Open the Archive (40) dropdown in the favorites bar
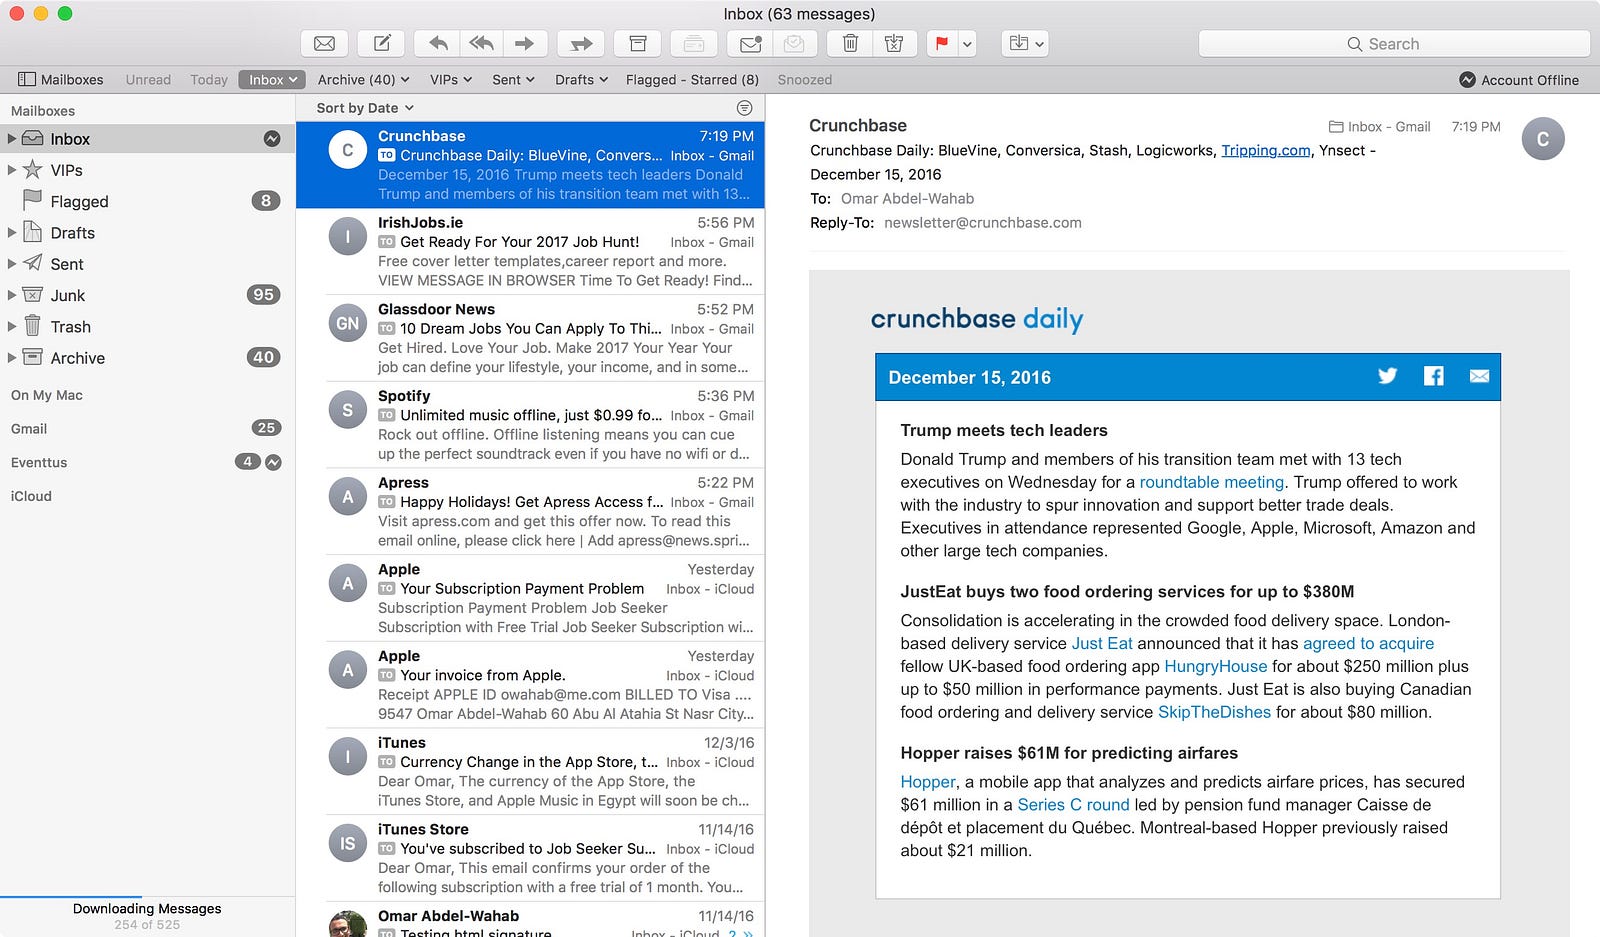The width and height of the screenshot is (1600, 937). click(364, 80)
